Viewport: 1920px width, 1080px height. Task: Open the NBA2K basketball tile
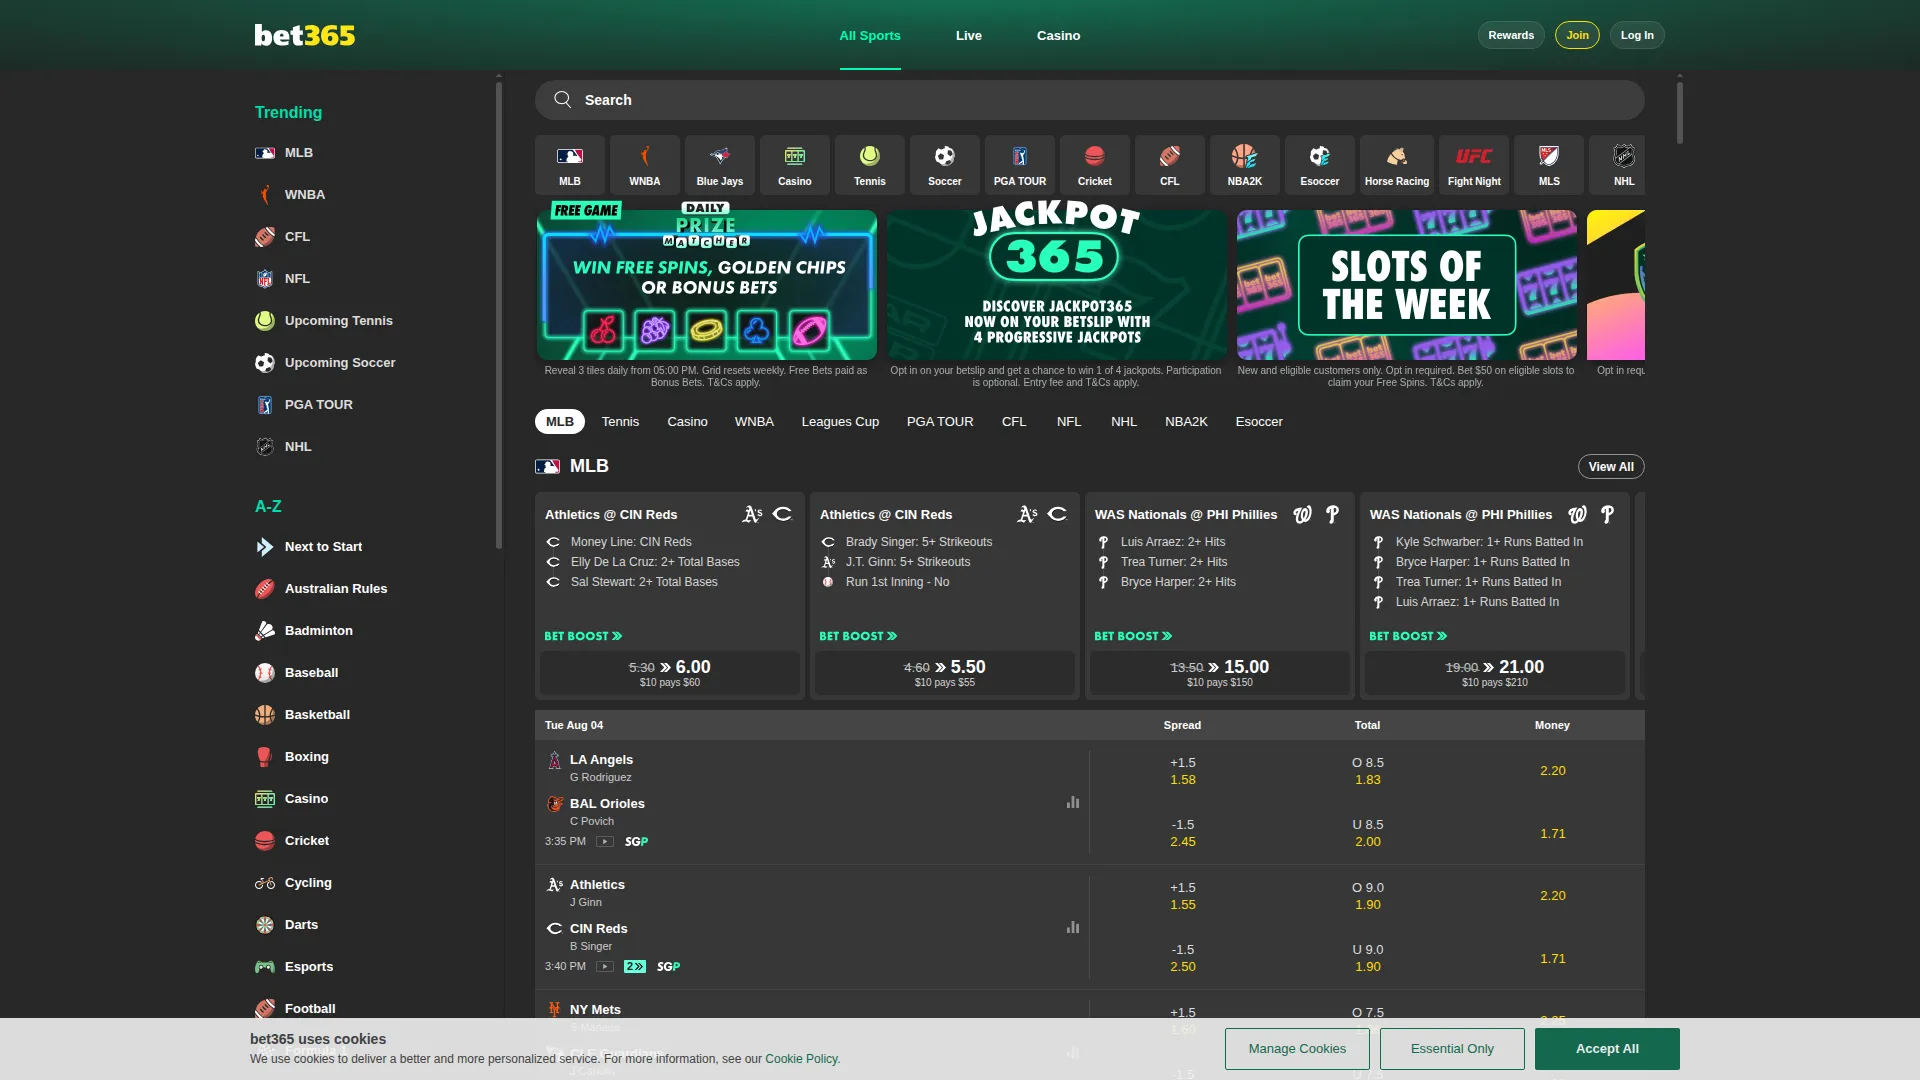point(1244,164)
